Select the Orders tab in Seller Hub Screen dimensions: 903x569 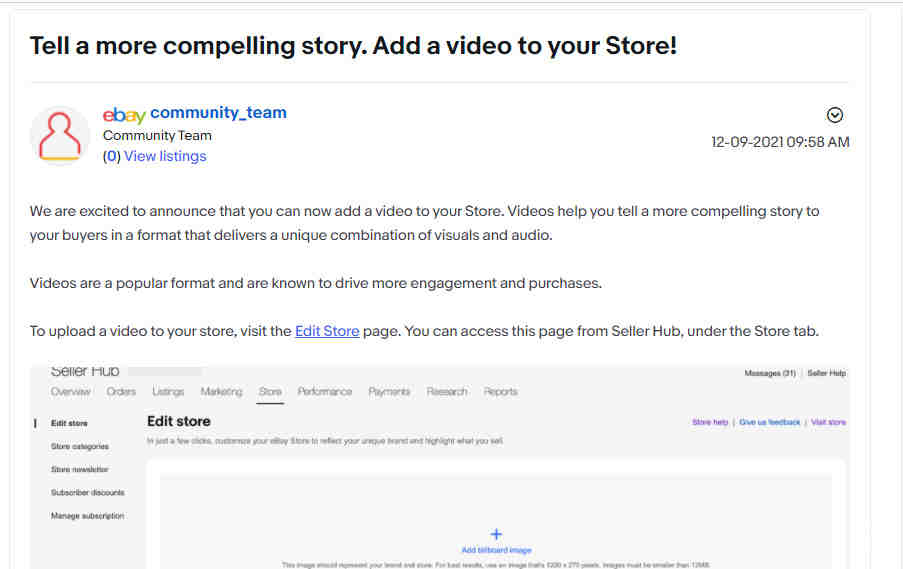(121, 392)
